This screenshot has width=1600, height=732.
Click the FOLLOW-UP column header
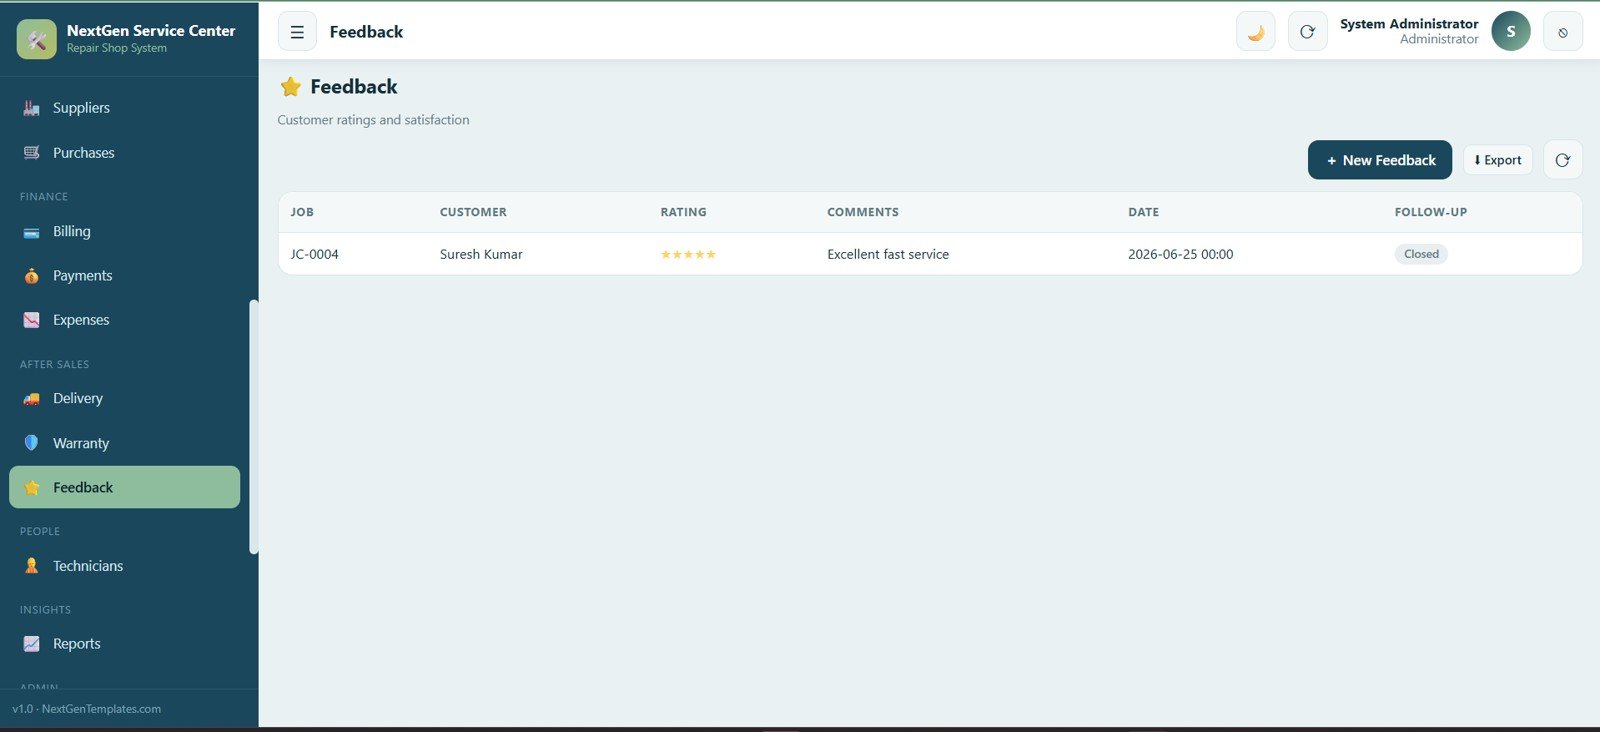(1431, 212)
